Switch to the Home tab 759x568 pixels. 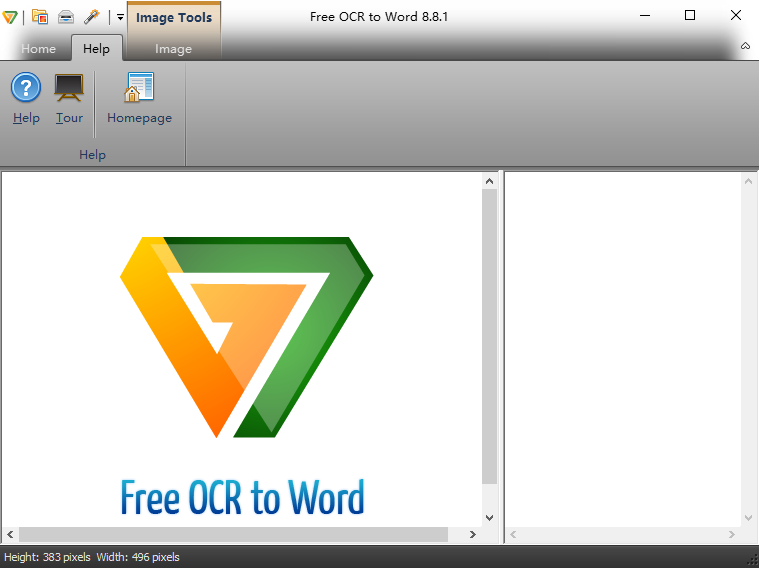[x=38, y=49]
